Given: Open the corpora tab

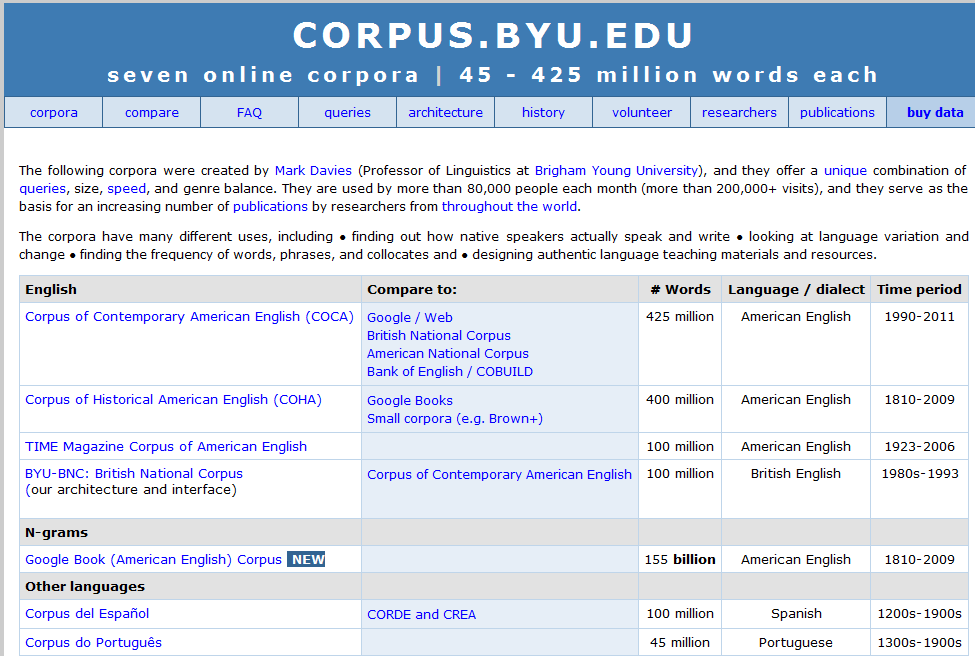Looking at the screenshot, I should [53, 113].
